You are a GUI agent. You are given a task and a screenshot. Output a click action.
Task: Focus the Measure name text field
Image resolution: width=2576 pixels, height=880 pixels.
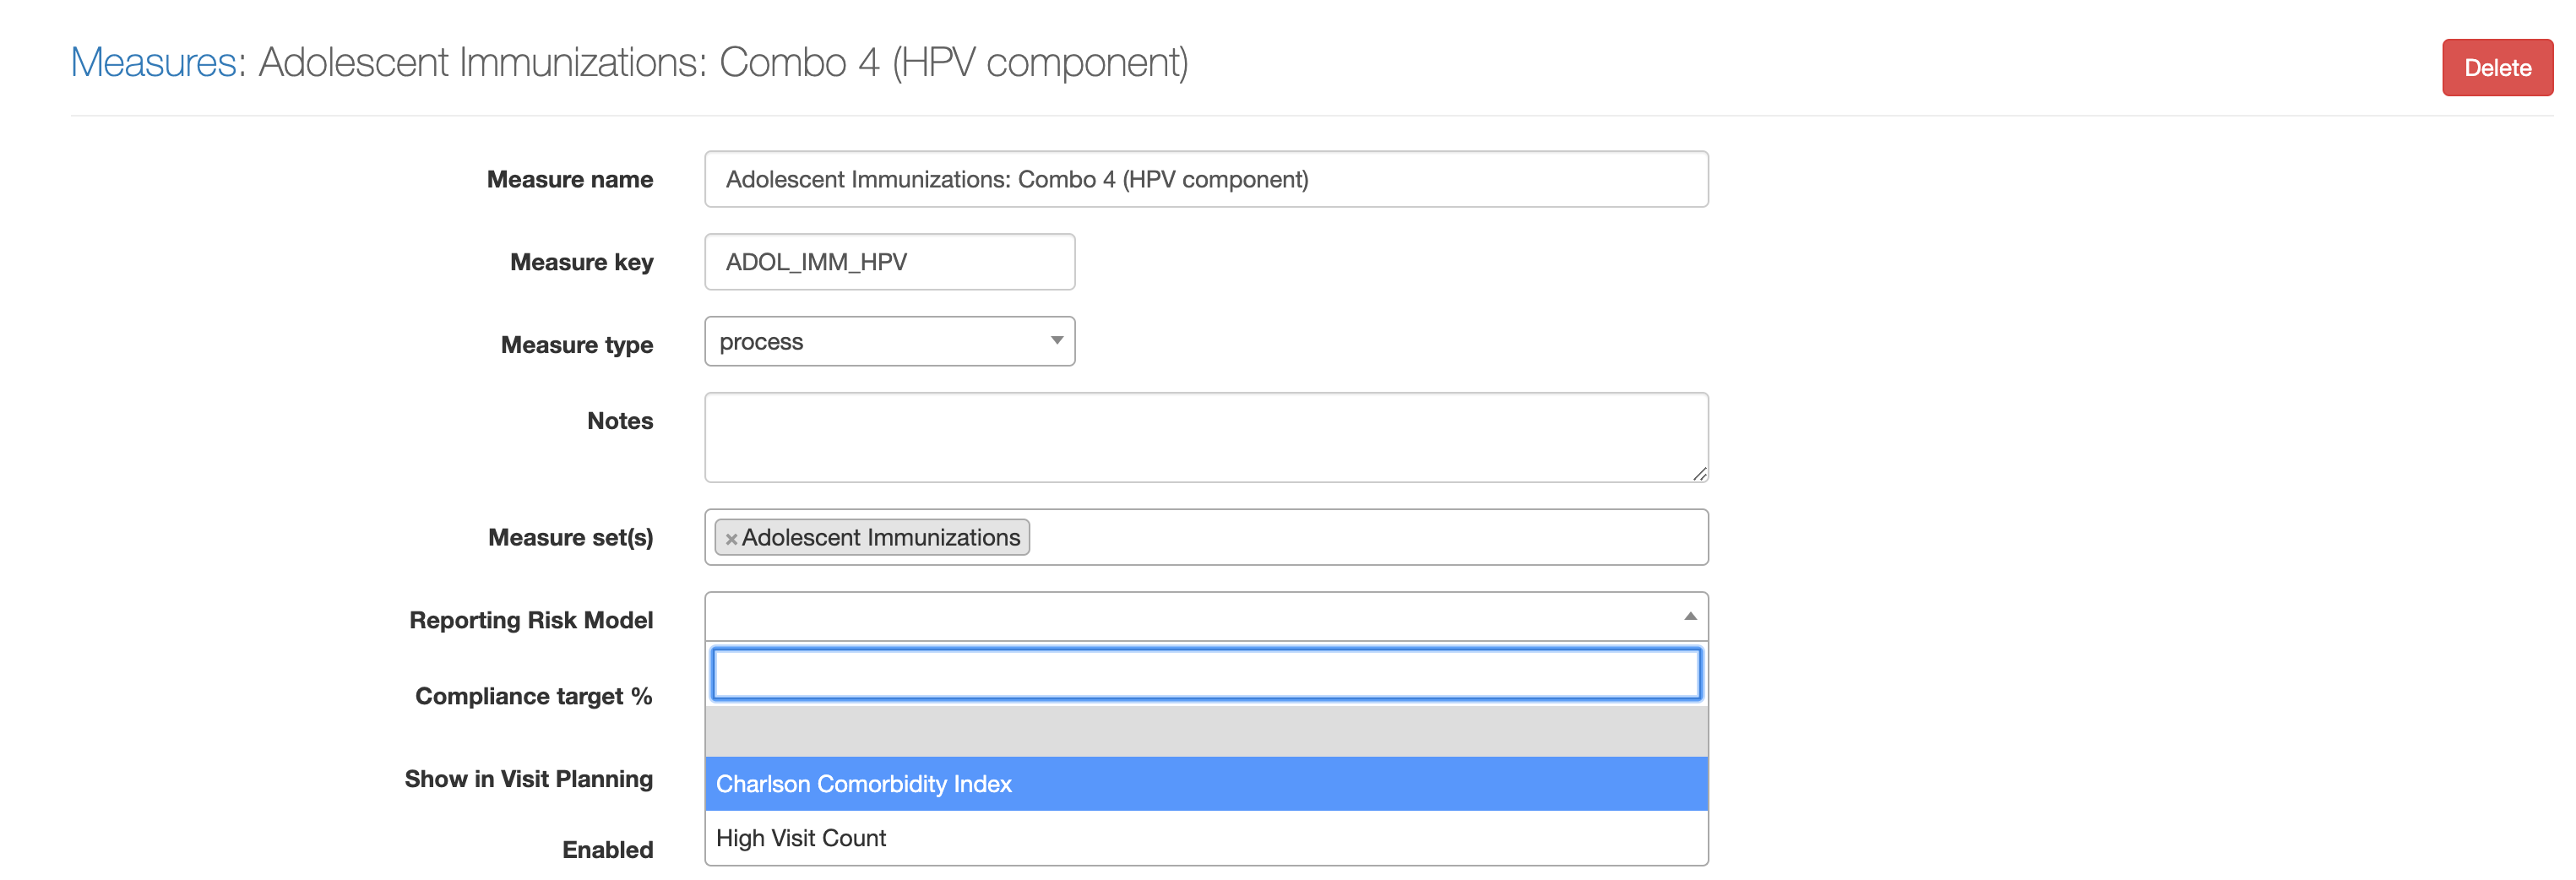point(1205,180)
